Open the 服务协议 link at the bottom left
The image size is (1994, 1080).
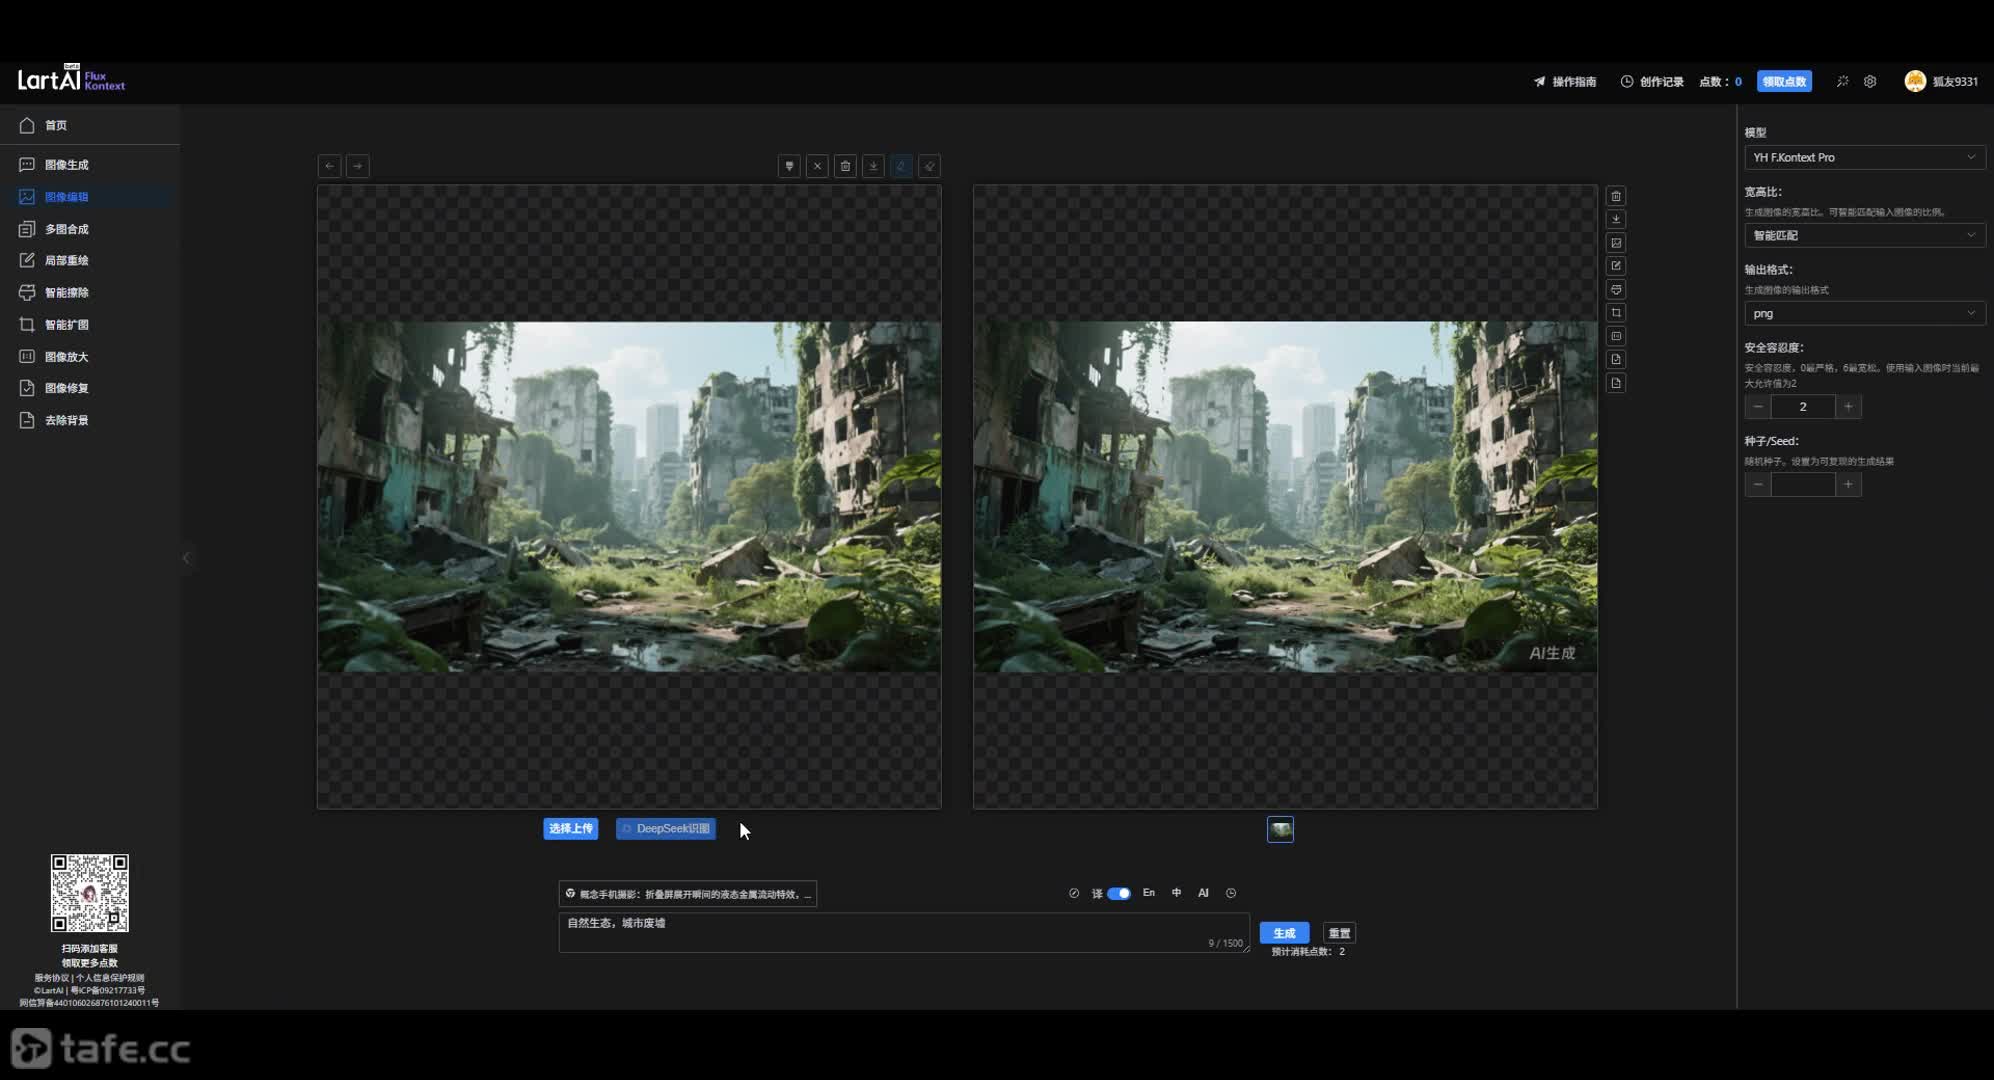[x=52, y=978]
